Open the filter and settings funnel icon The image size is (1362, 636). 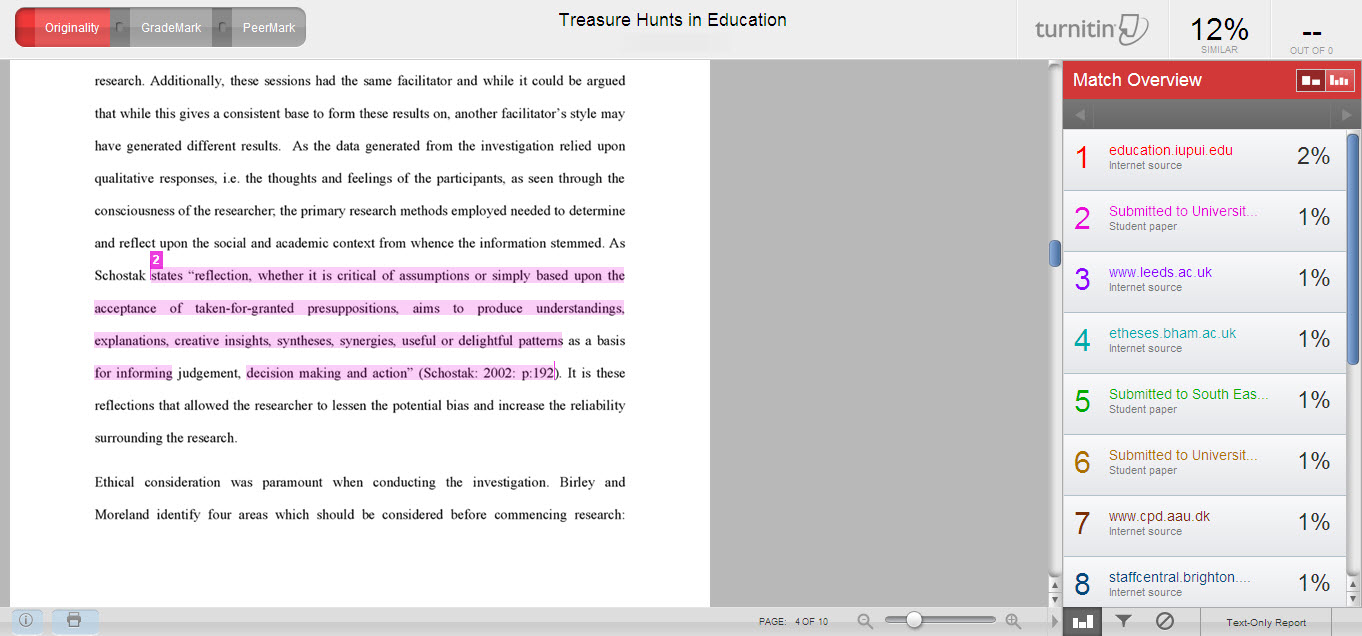(1123, 621)
